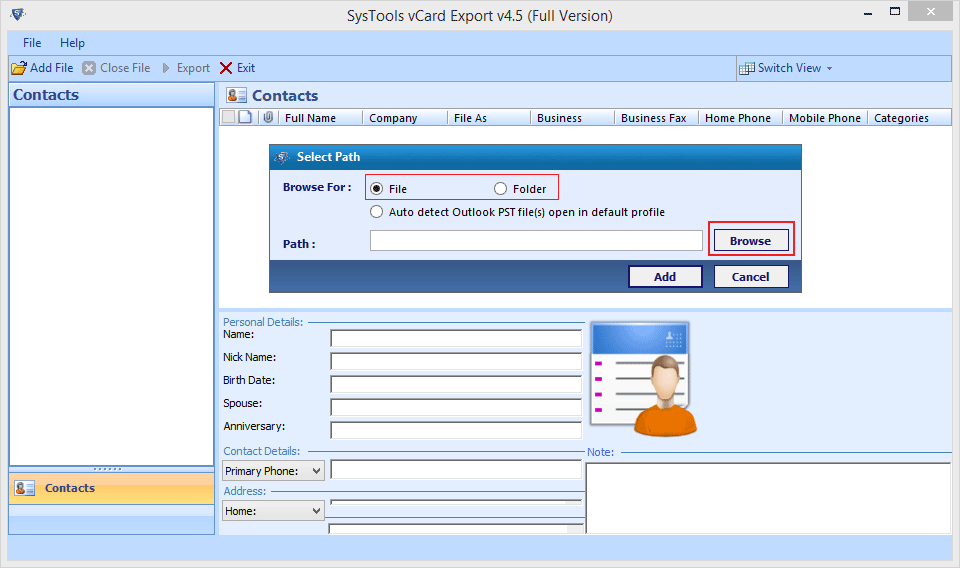The width and height of the screenshot is (960, 568).
Task: Click the Name input field
Action: pos(456,338)
